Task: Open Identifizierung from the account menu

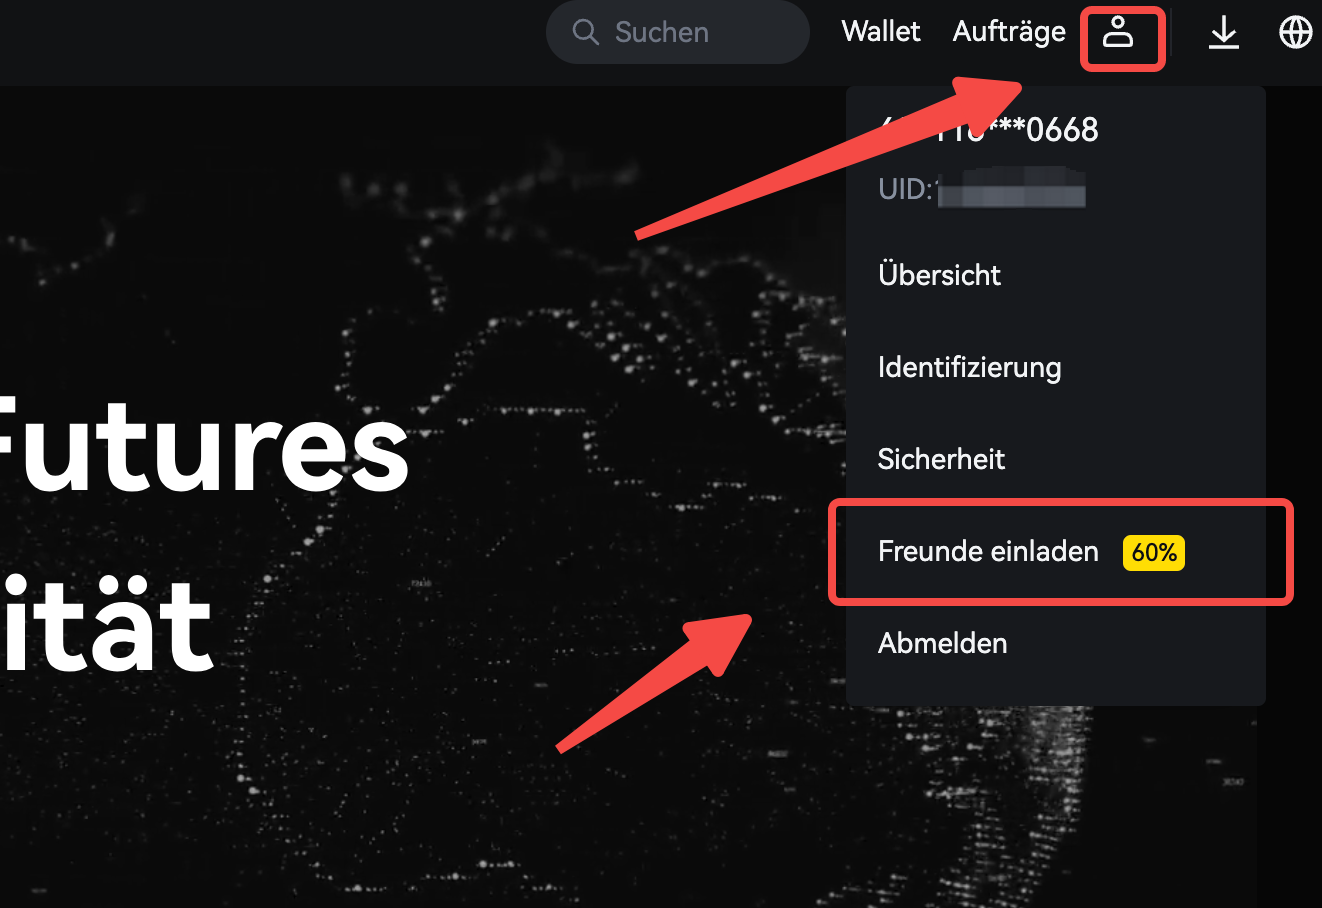Action: click(969, 367)
